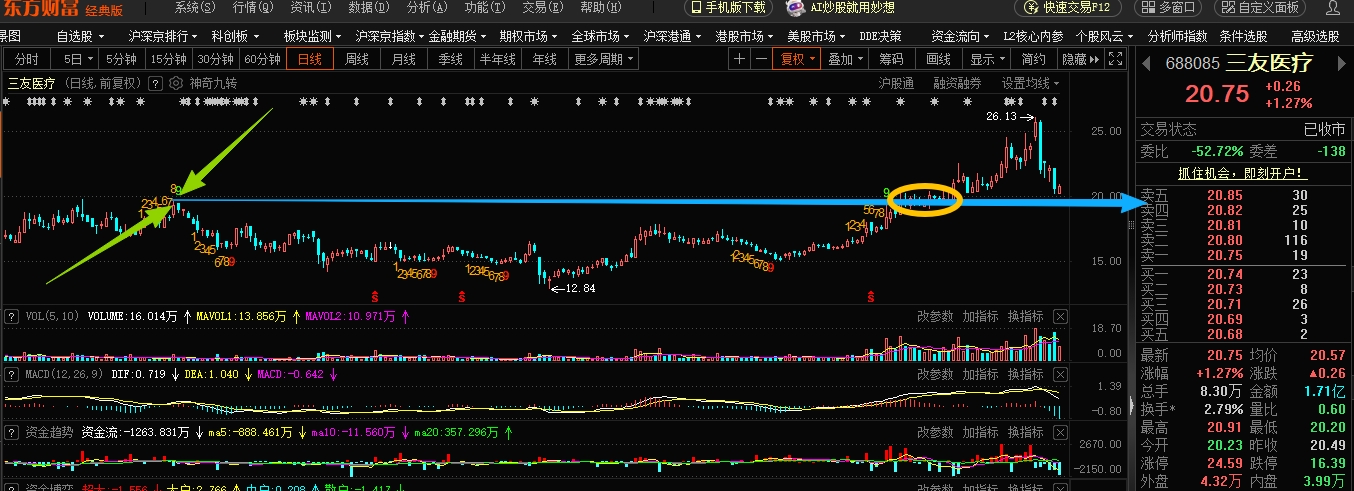Click the 26.13 high price marker

pyautogui.click(x=1000, y=117)
